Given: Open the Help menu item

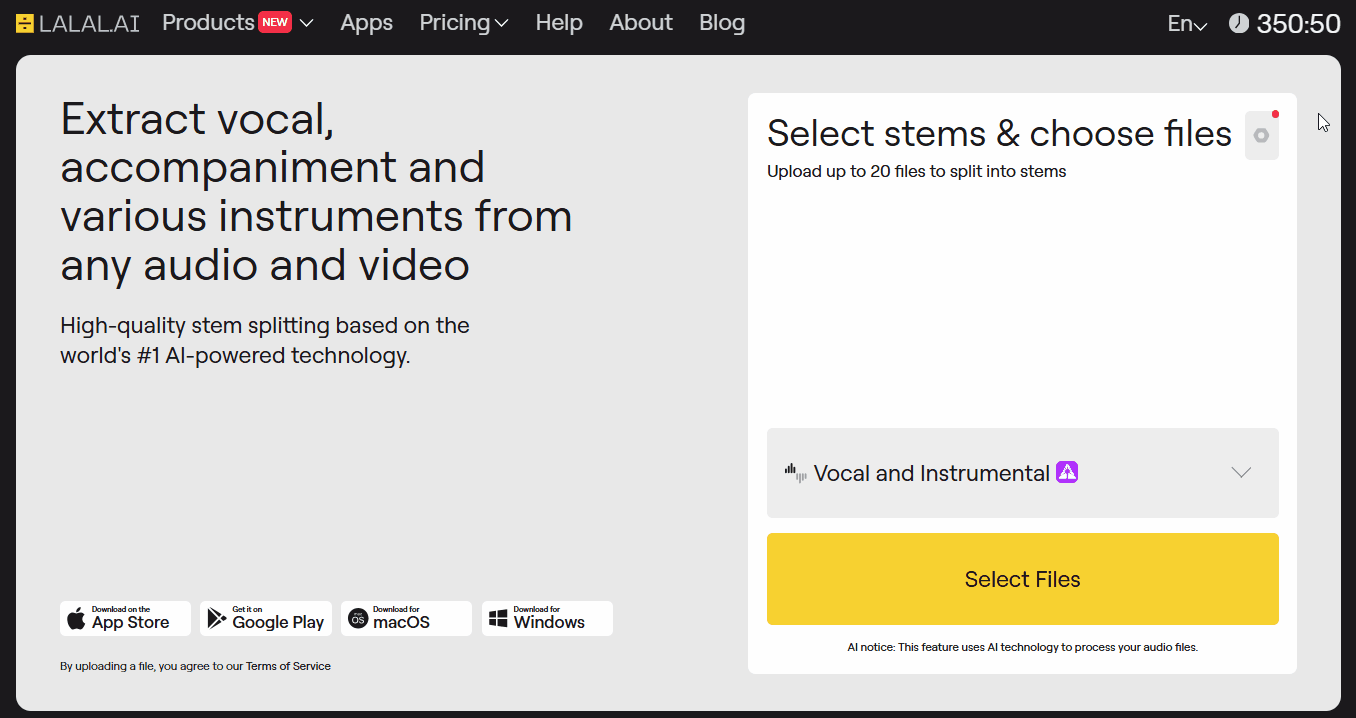Looking at the screenshot, I should point(559,23).
